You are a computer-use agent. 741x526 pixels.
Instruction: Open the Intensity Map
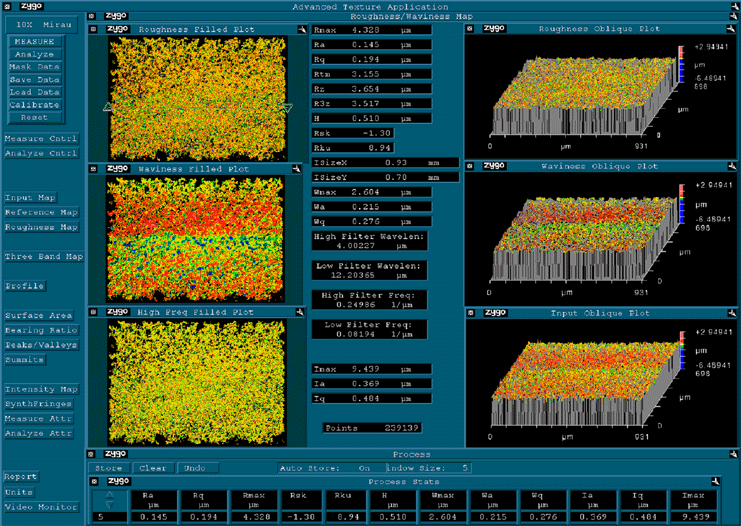41,389
